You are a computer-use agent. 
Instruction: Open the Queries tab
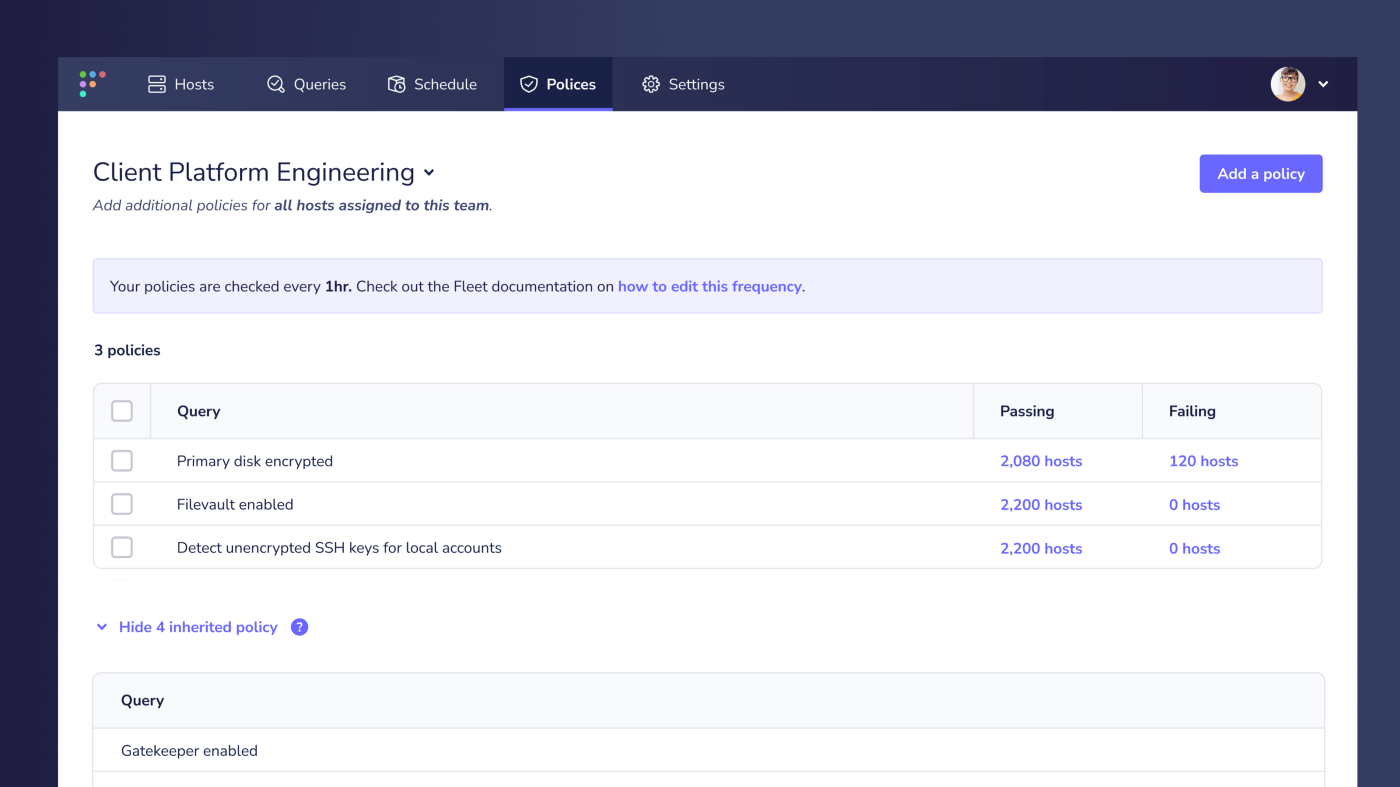(306, 84)
